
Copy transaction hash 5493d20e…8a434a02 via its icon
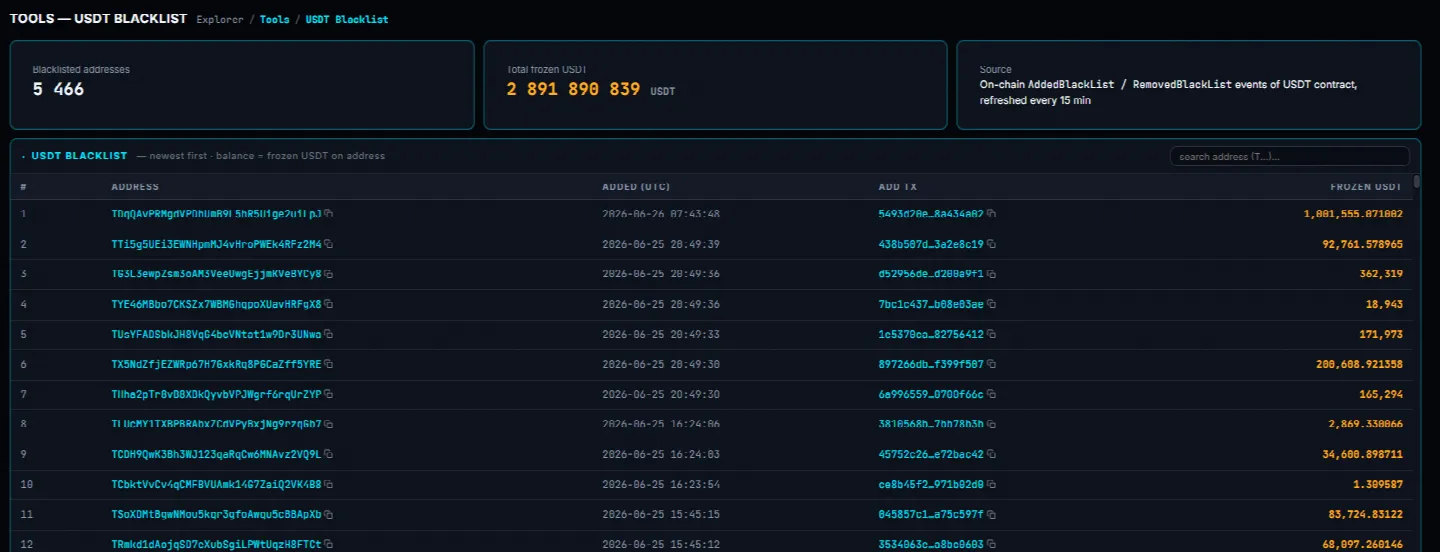pyautogui.click(x=992, y=214)
